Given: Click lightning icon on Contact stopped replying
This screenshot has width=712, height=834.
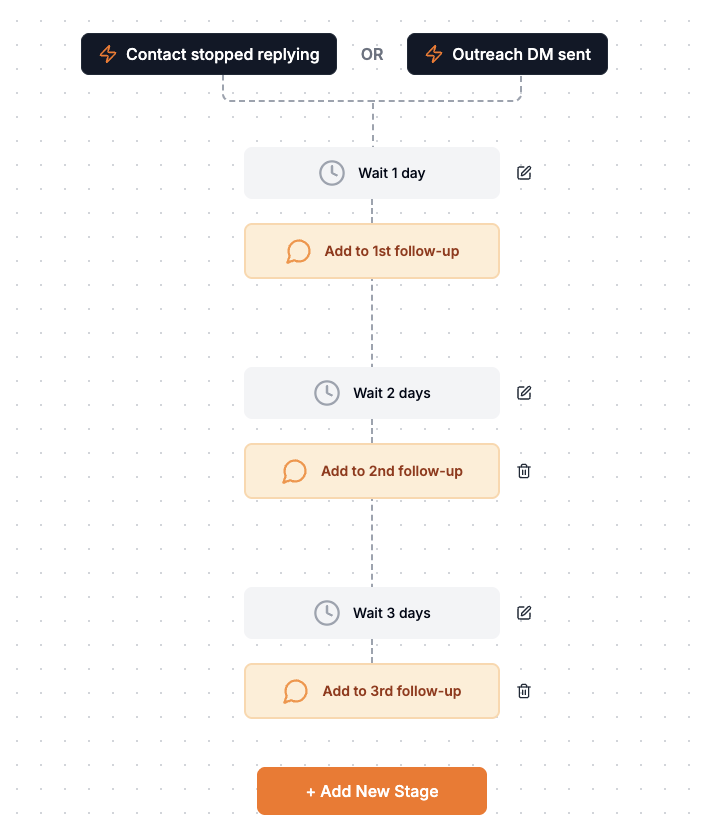Looking at the screenshot, I should click(x=108, y=54).
